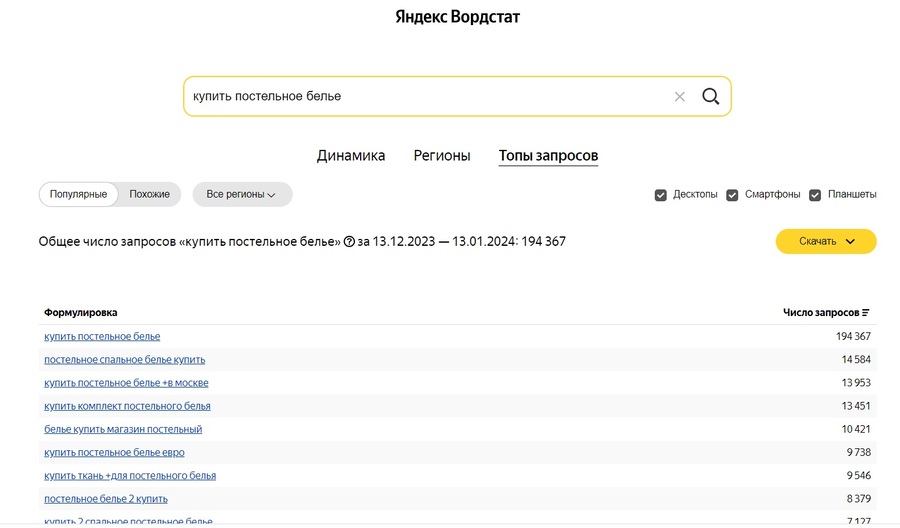This screenshot has height=528, width=900.
Task: Expand the Все регионы dropdown
Action: pyautogui.click(x=242, y=194)
